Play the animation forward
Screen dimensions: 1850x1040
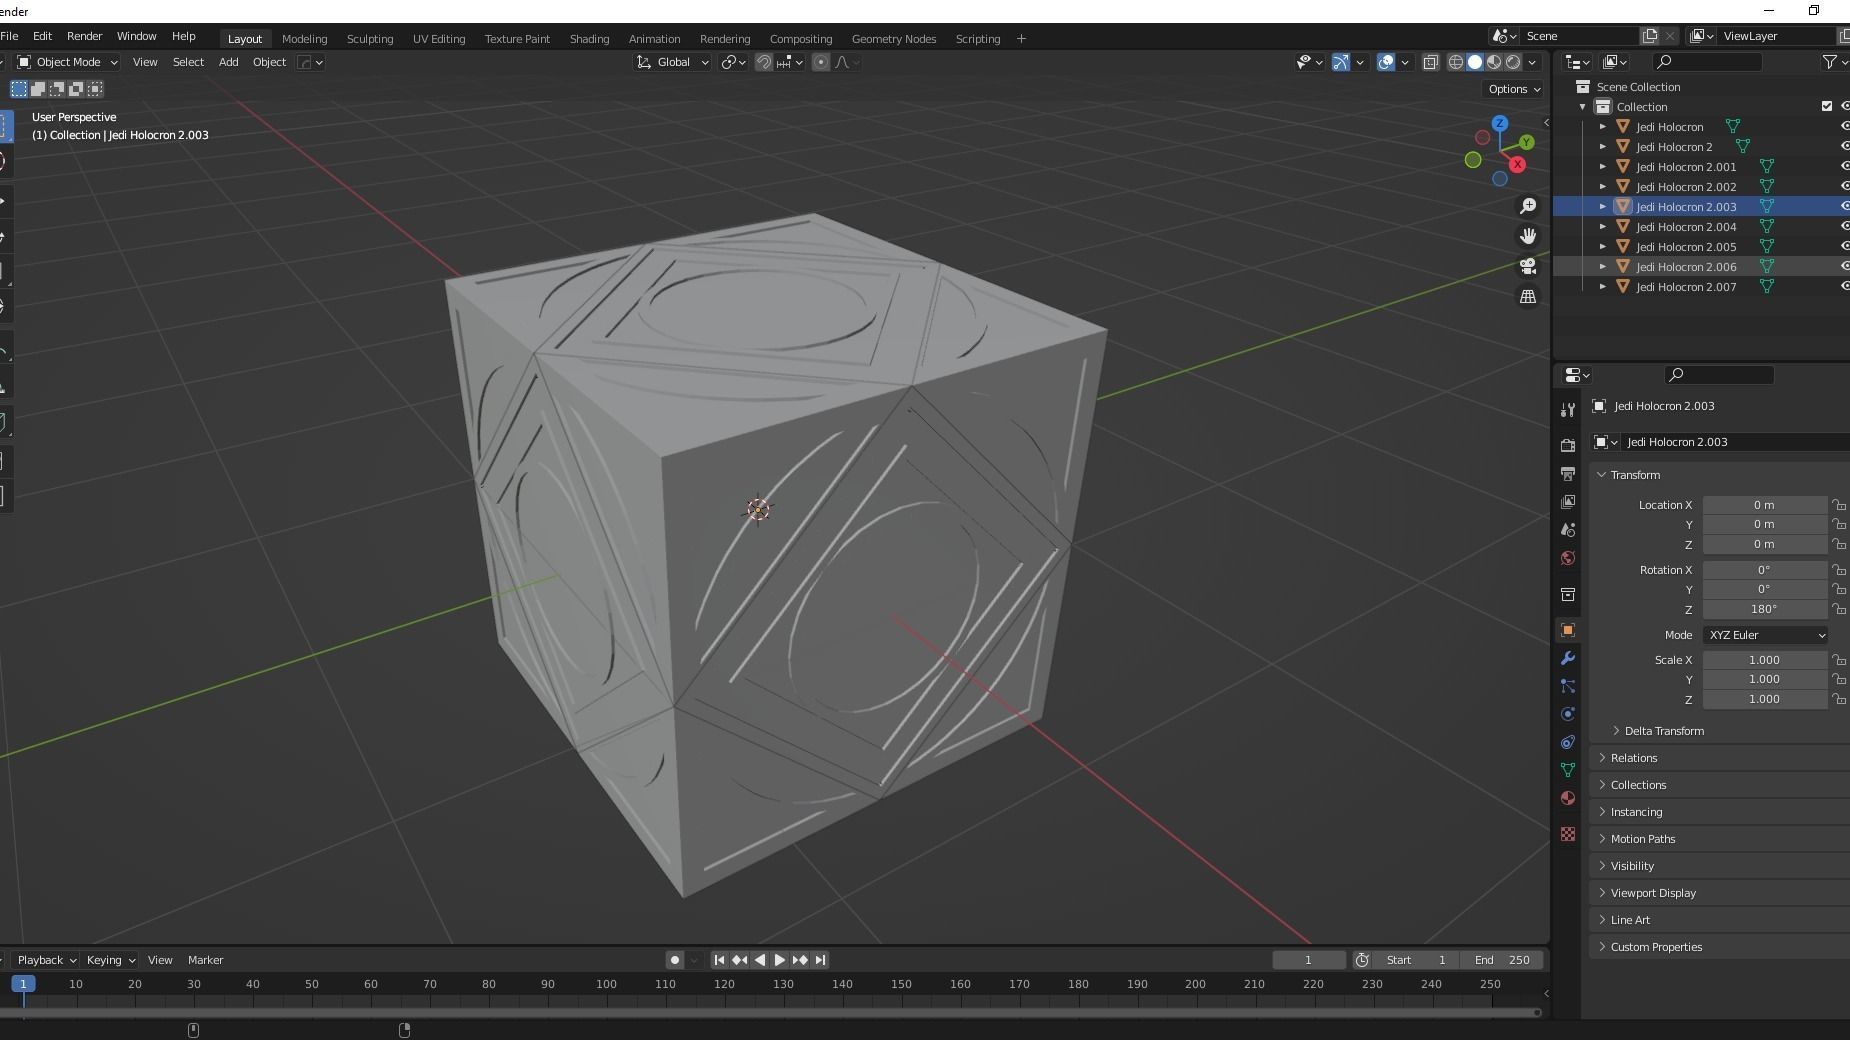click(780, 960)
